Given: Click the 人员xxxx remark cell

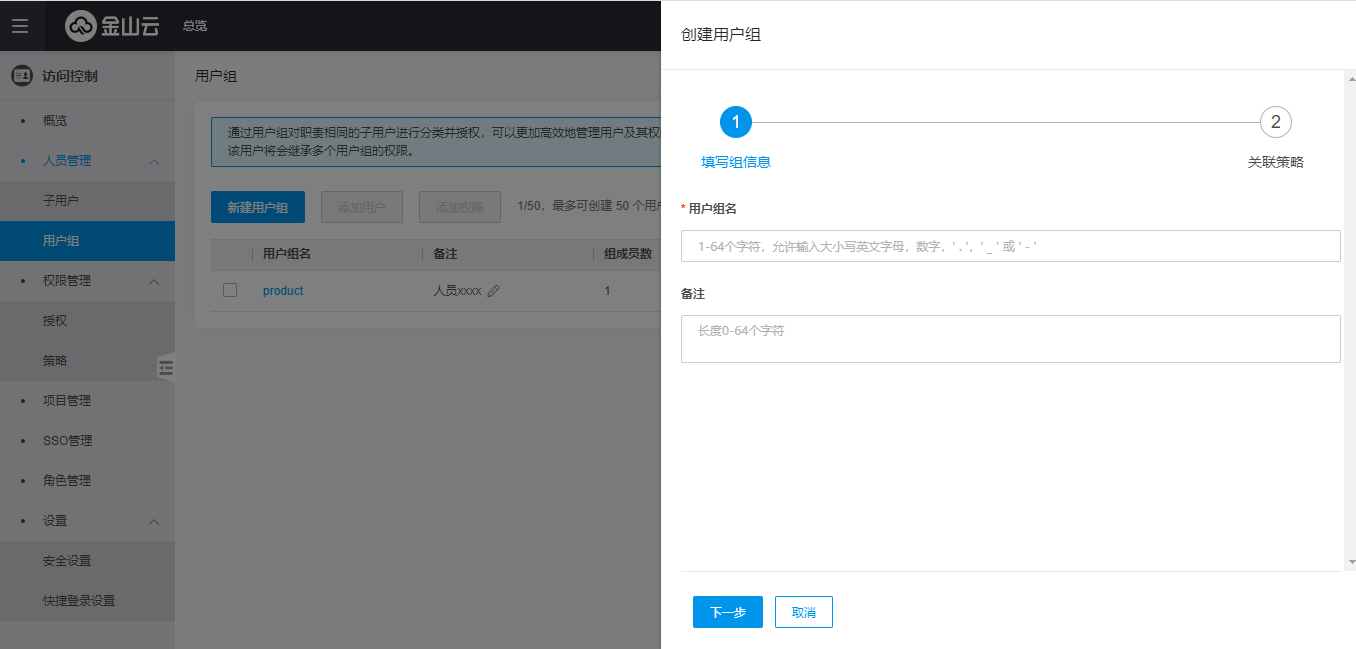Looking at the screenshot, I should (x=457, y=291).
